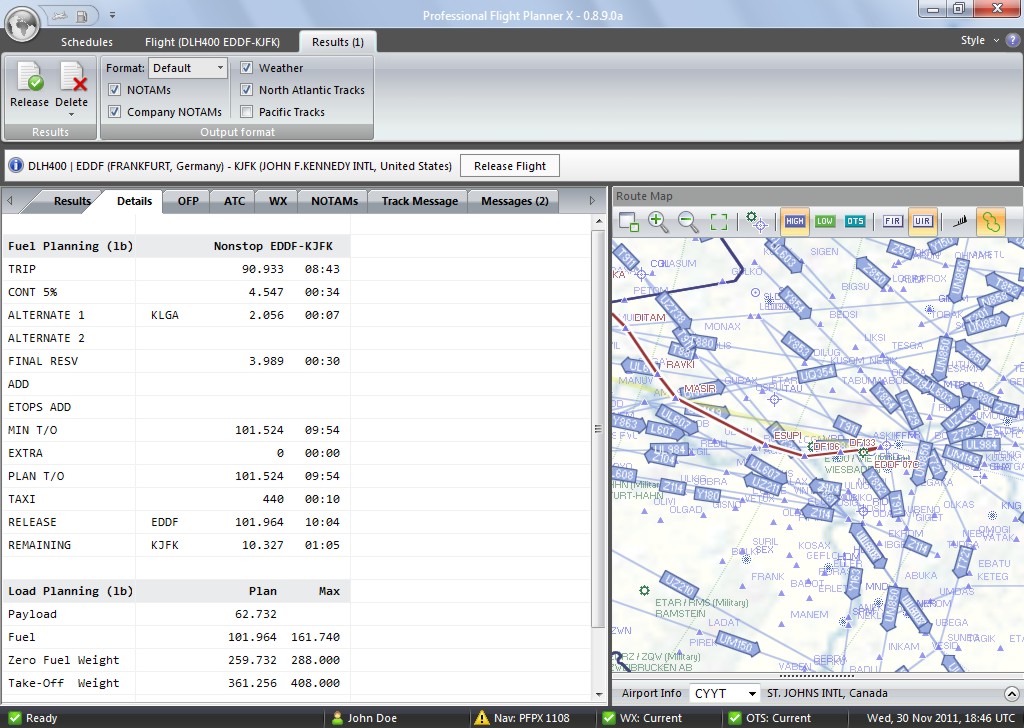Click the Nav warning triangle icon
This screenshot has width=1024, height=728.
tap(482, 718)
